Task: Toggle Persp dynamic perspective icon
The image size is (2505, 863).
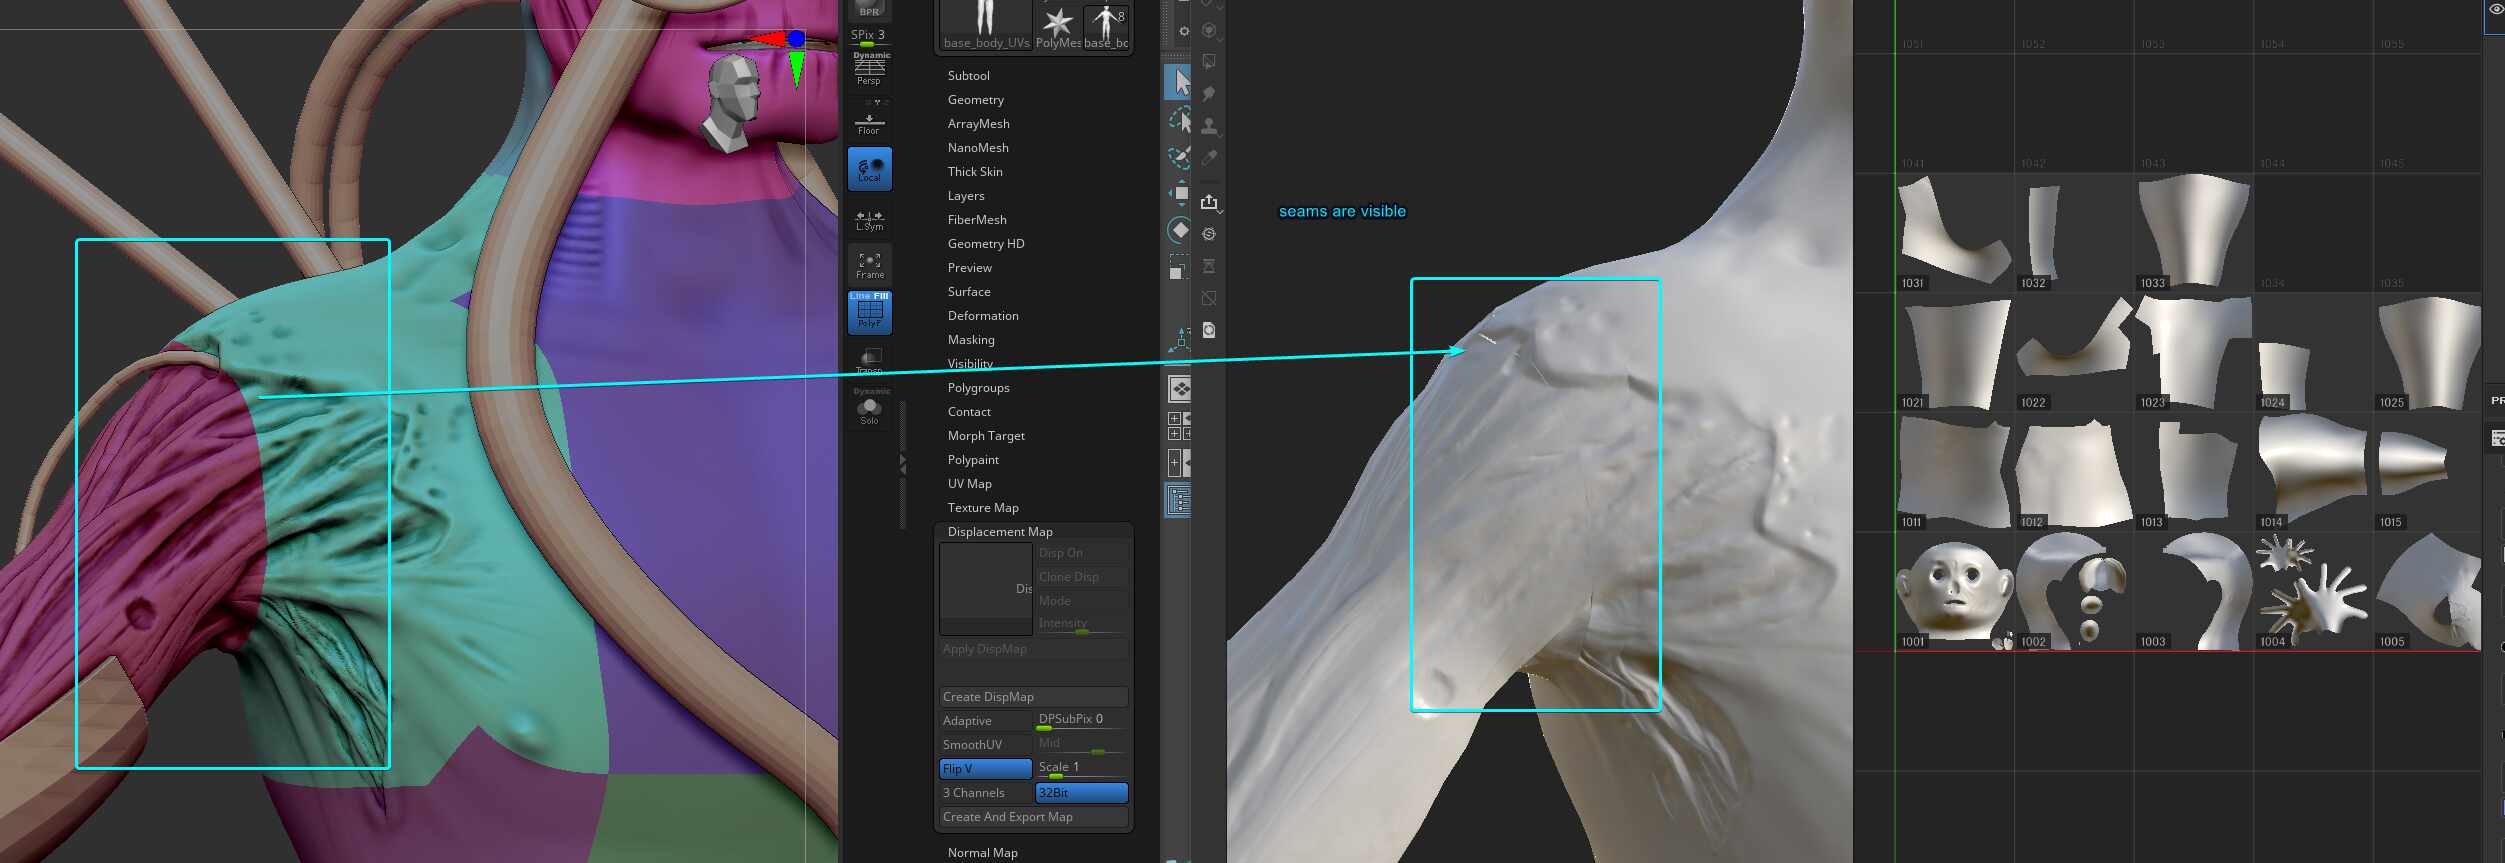Action: click(x=869, y=69)
